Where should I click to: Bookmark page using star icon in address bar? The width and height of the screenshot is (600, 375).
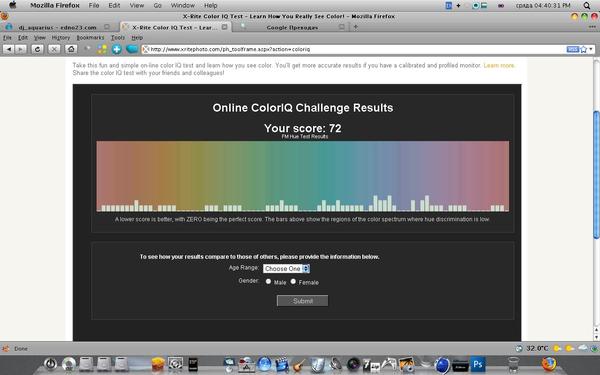pyautogui.click(x=583, y=49)
